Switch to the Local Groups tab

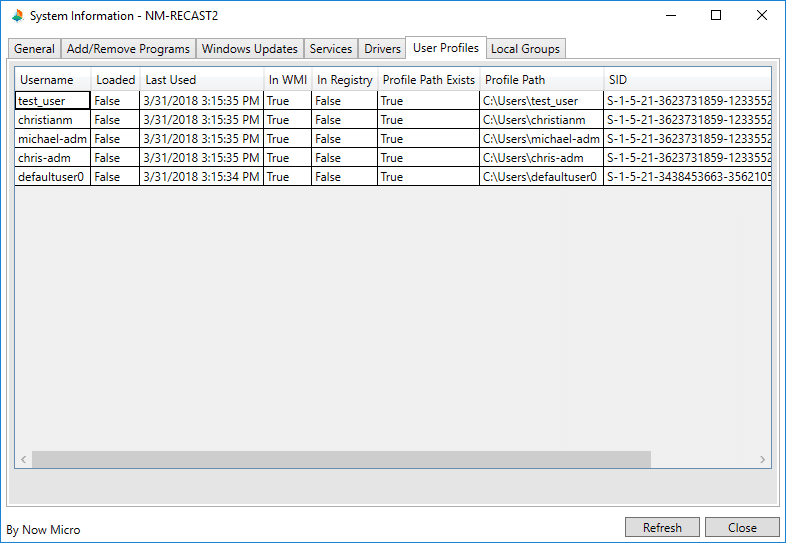526,49
